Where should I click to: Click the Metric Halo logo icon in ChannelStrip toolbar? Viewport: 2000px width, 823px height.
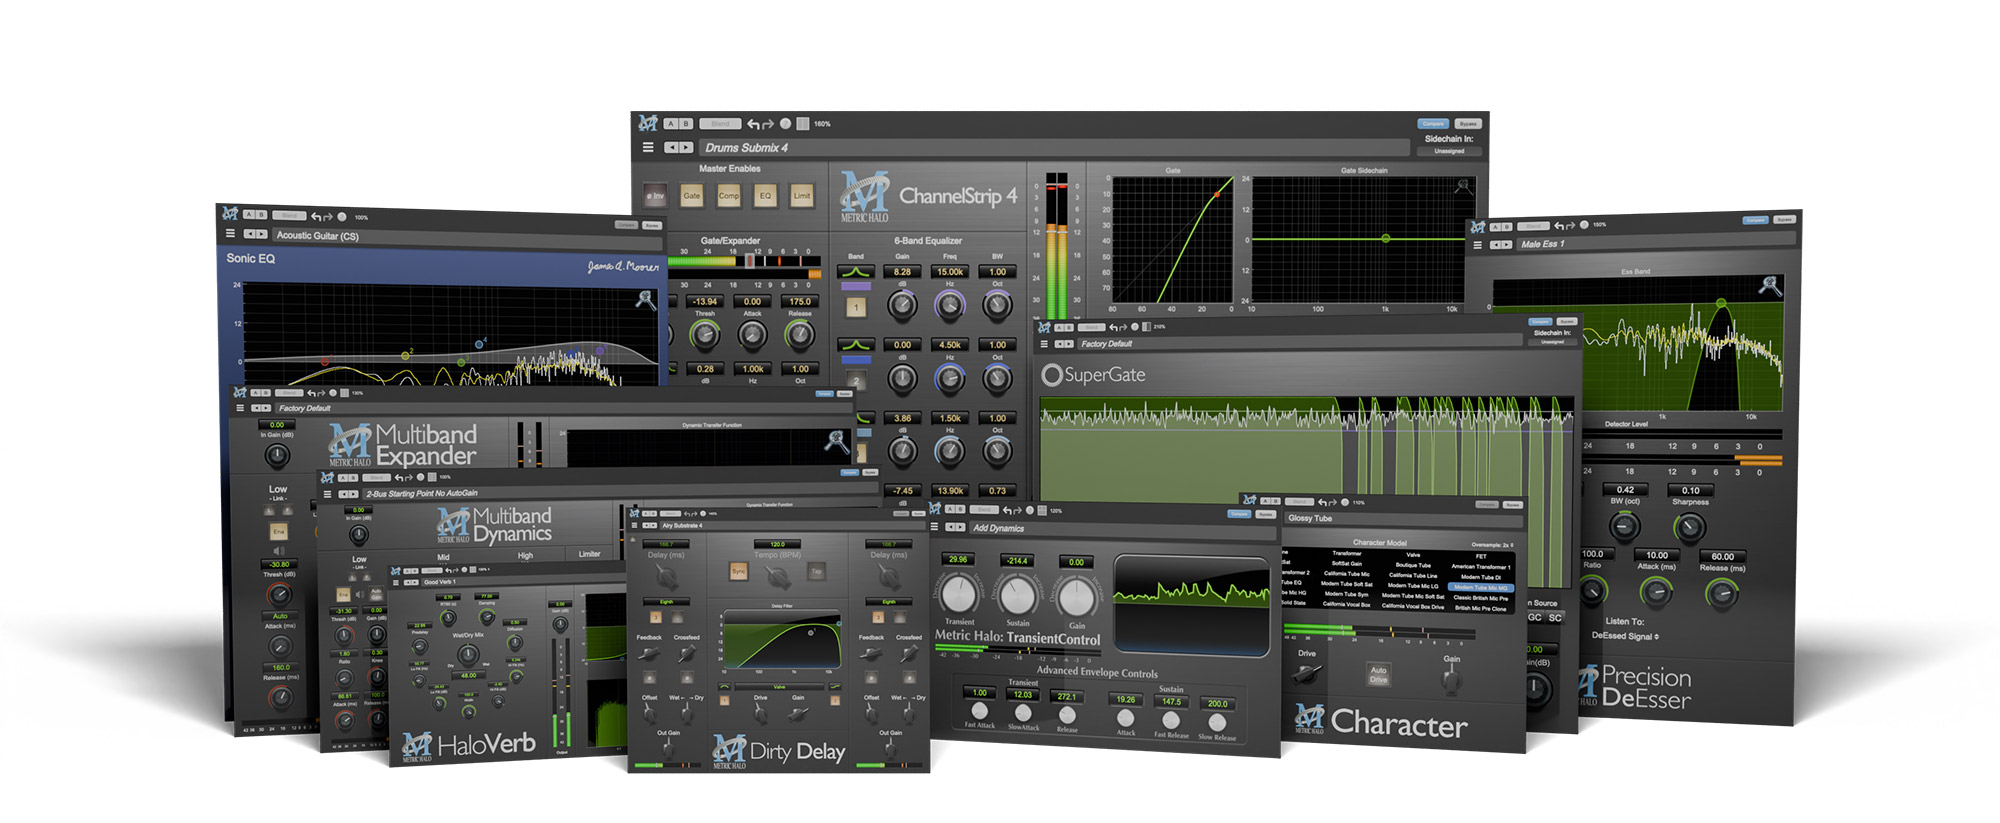point(648,123)
